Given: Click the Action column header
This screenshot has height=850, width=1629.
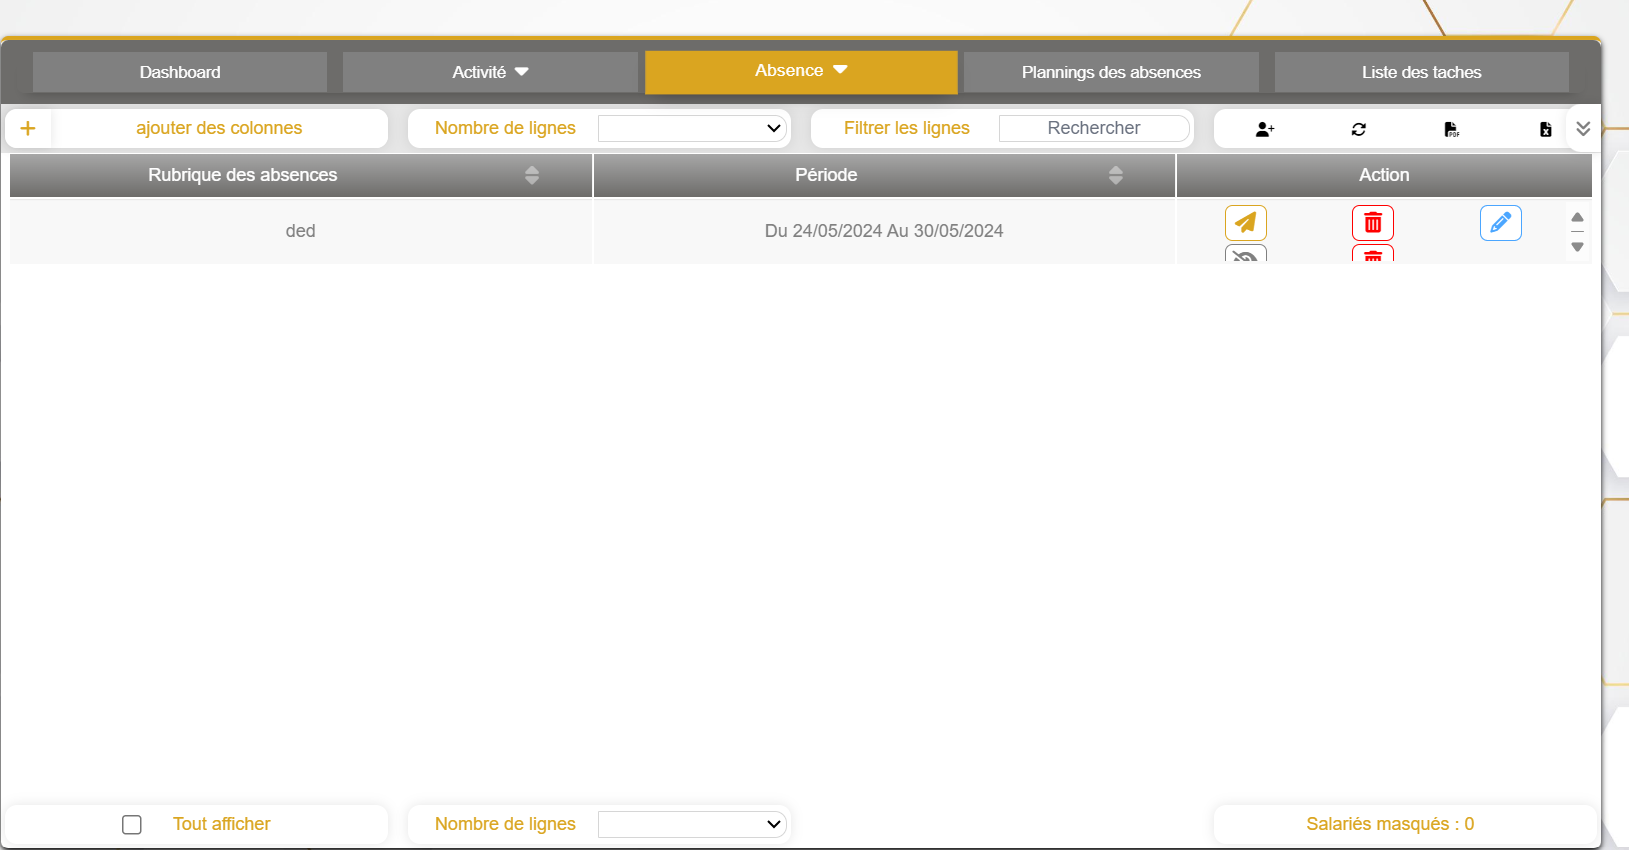Looking at the screenshot, I should coord(1384,175).
